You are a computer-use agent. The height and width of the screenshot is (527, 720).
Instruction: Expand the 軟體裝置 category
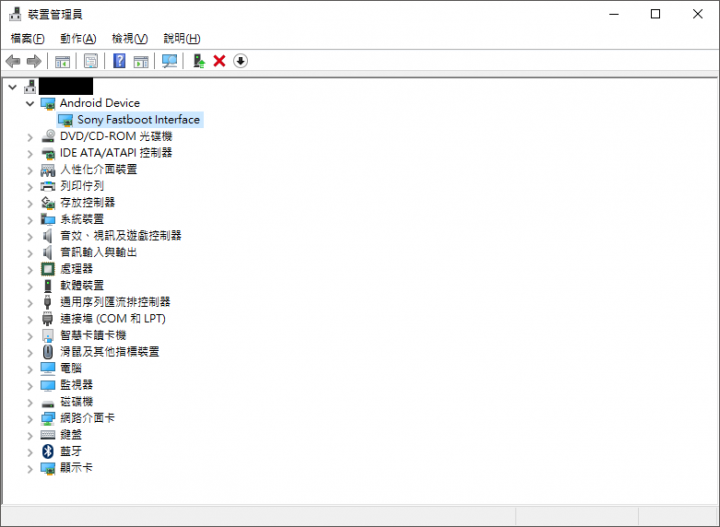(x=30, y=286)
